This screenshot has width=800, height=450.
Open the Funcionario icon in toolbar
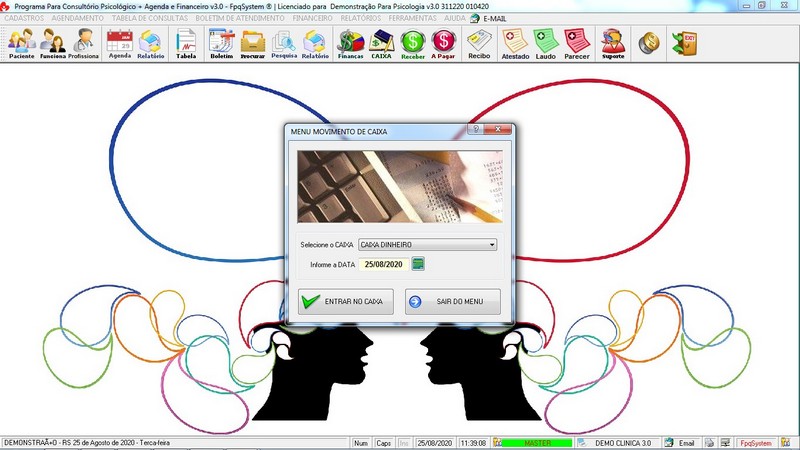click(x=53, y=44)
